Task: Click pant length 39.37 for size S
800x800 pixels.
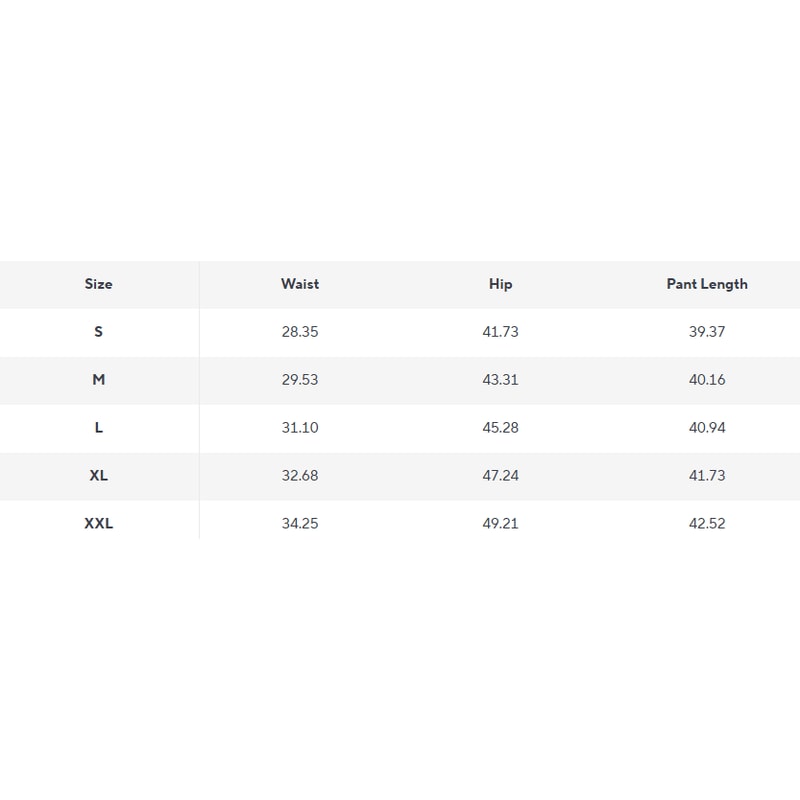Action: (707, 332)
